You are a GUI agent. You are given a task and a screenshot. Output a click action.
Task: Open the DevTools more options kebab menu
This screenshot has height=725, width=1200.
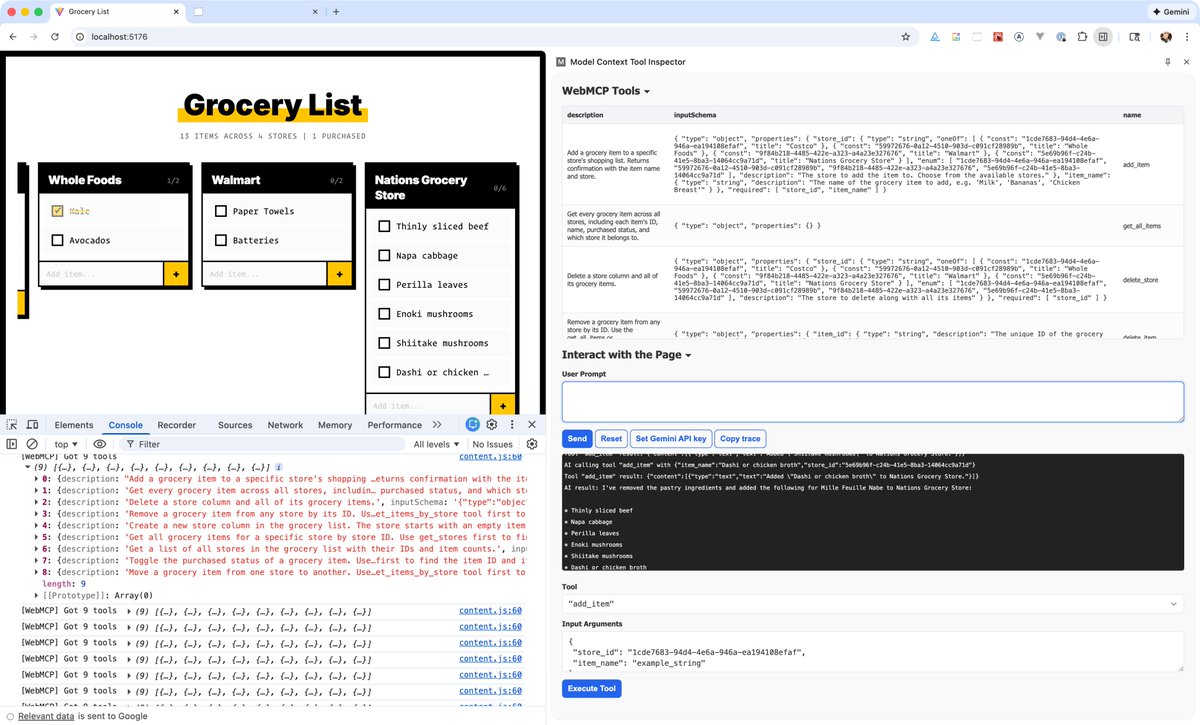tap(511, 425)
